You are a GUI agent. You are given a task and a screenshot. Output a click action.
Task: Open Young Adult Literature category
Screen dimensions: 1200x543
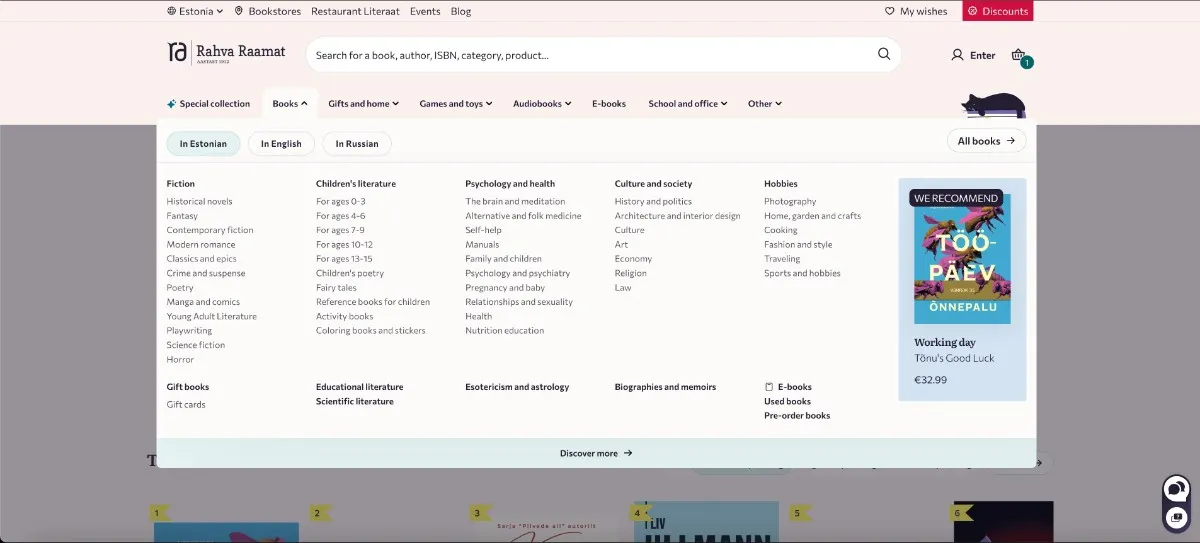212,316
